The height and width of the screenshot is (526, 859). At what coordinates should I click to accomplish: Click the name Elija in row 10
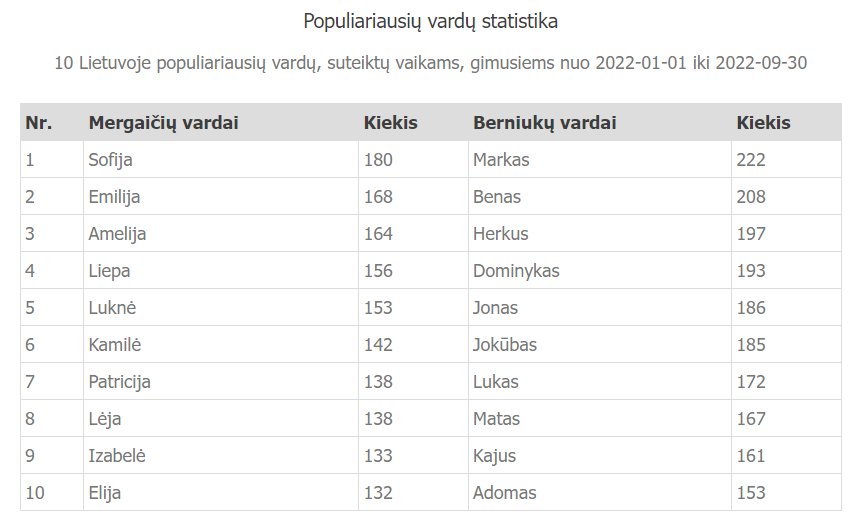pos(105,493)
